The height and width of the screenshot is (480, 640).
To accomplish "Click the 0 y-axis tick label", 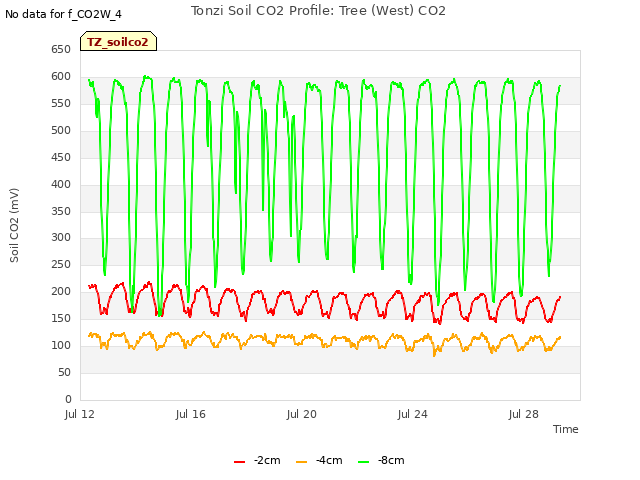I will pyautogui.click(x=68, y=399).
